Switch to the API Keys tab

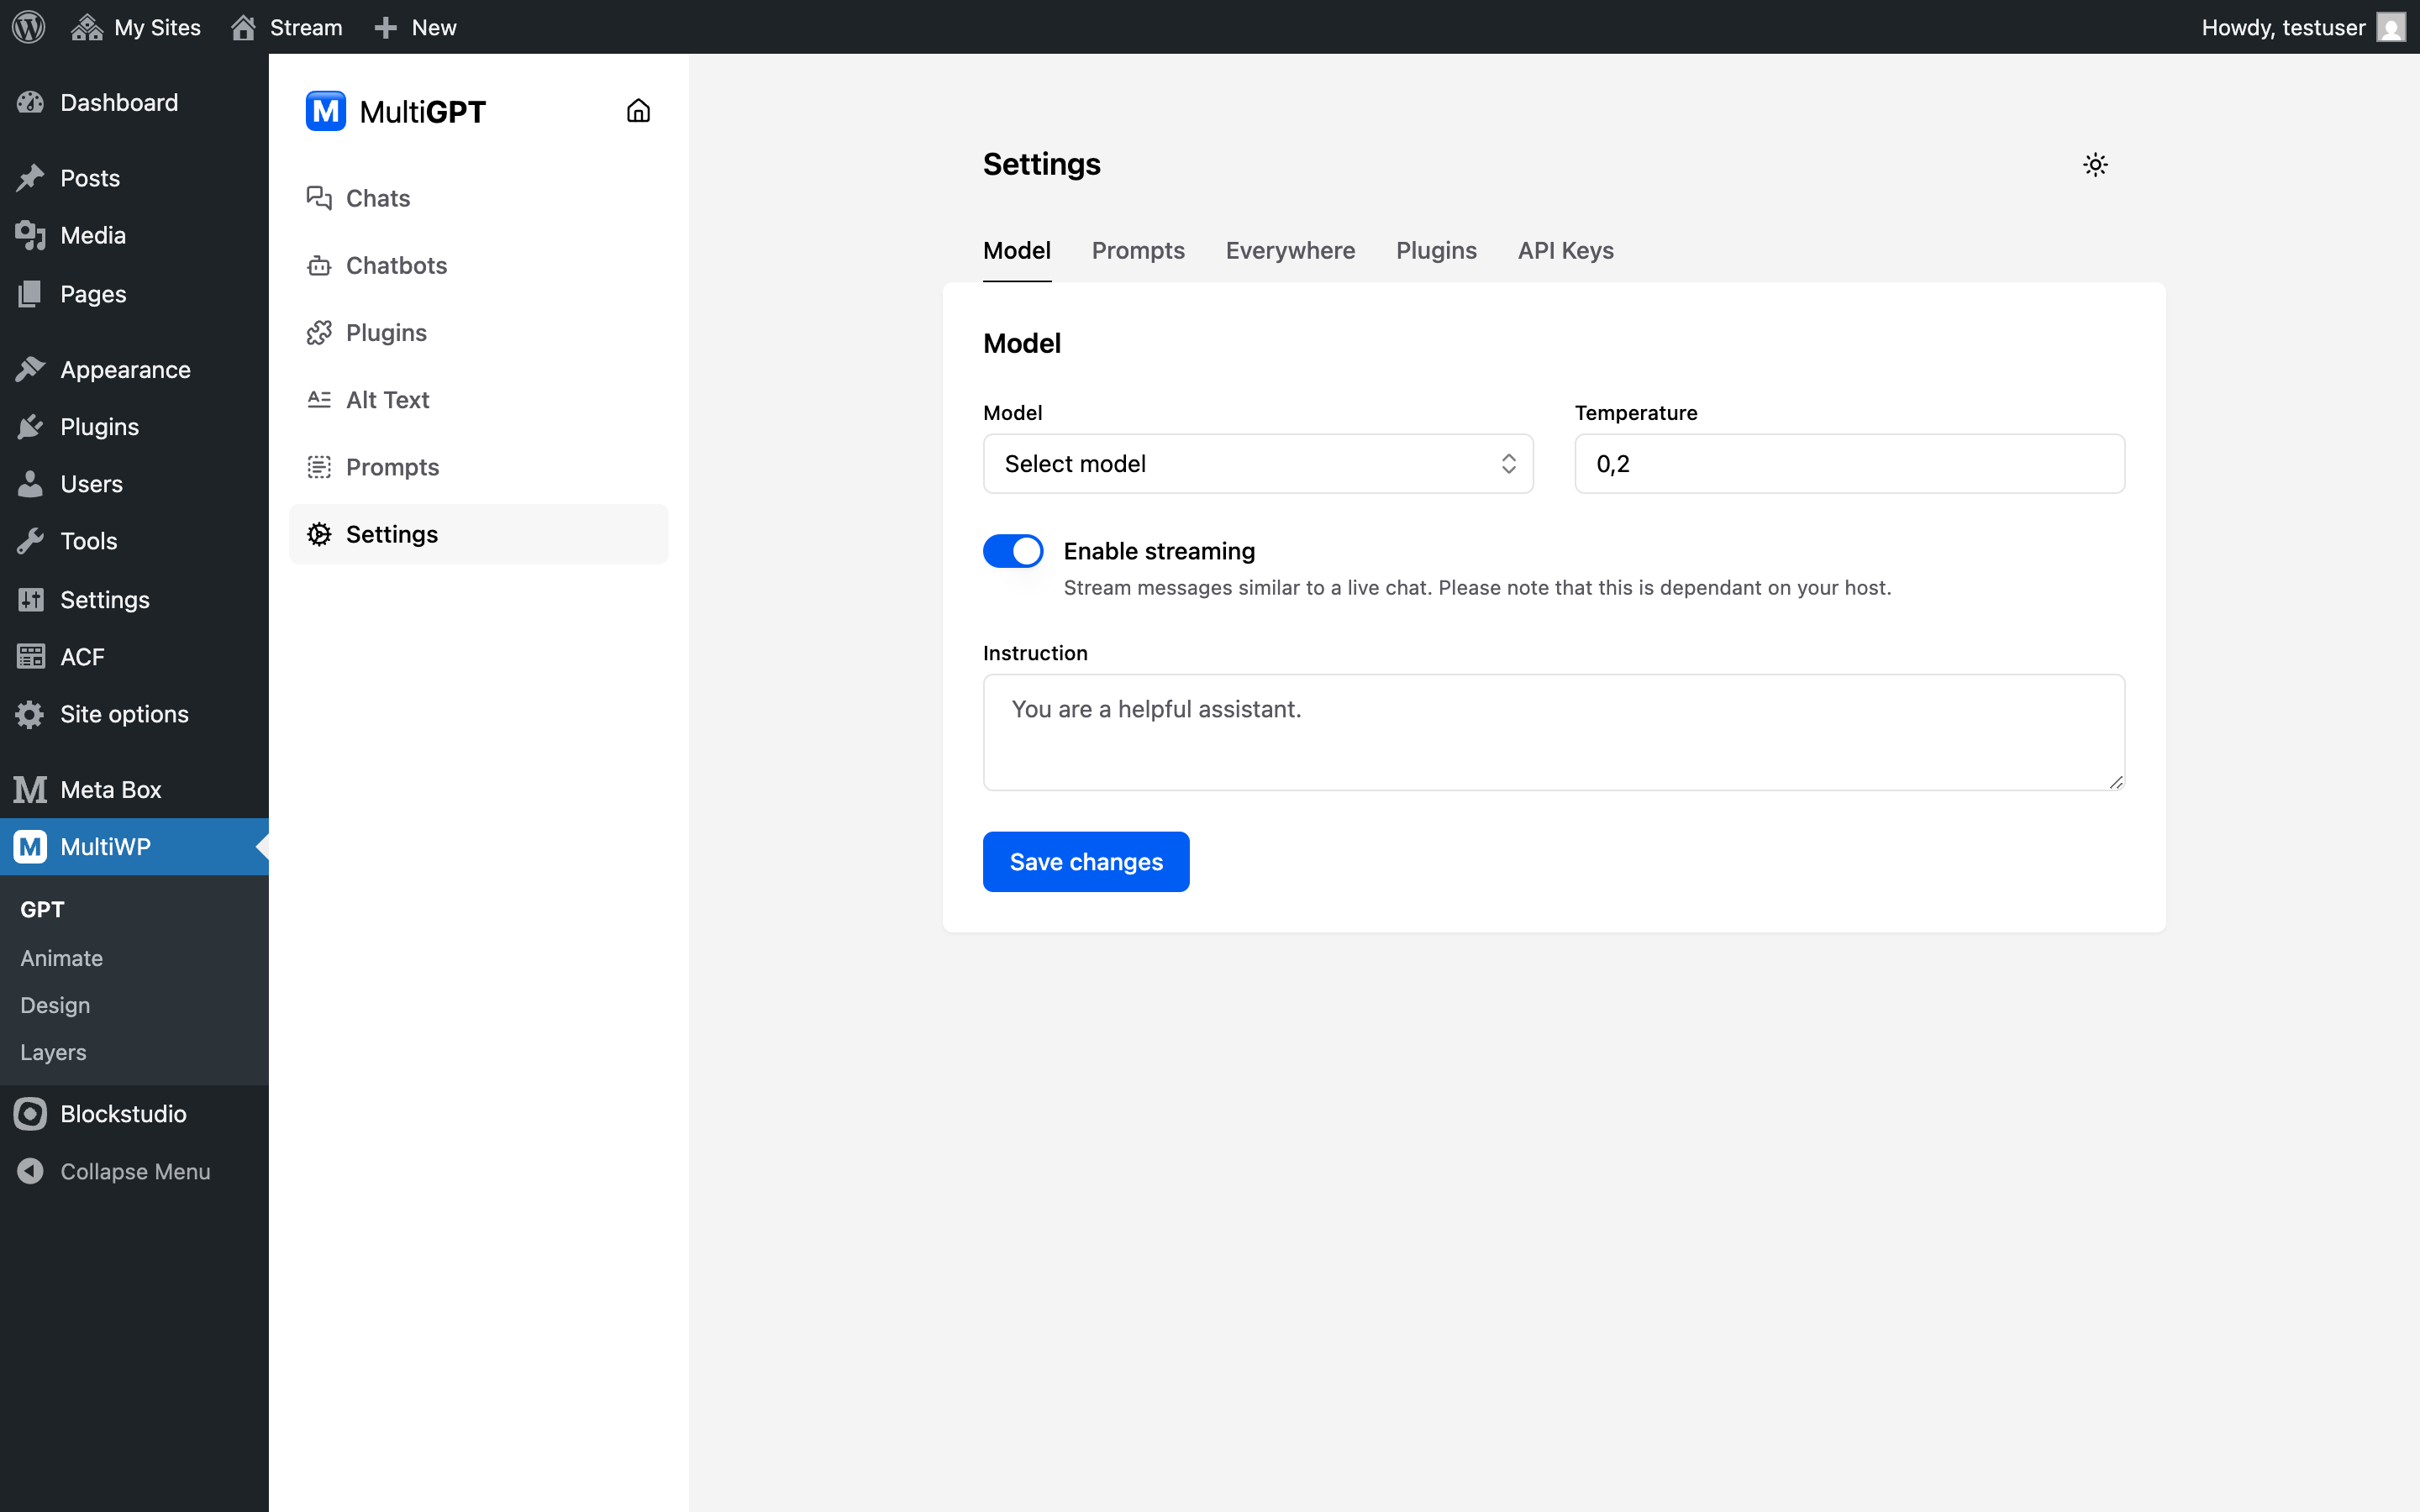click(x=1565, y=251)
